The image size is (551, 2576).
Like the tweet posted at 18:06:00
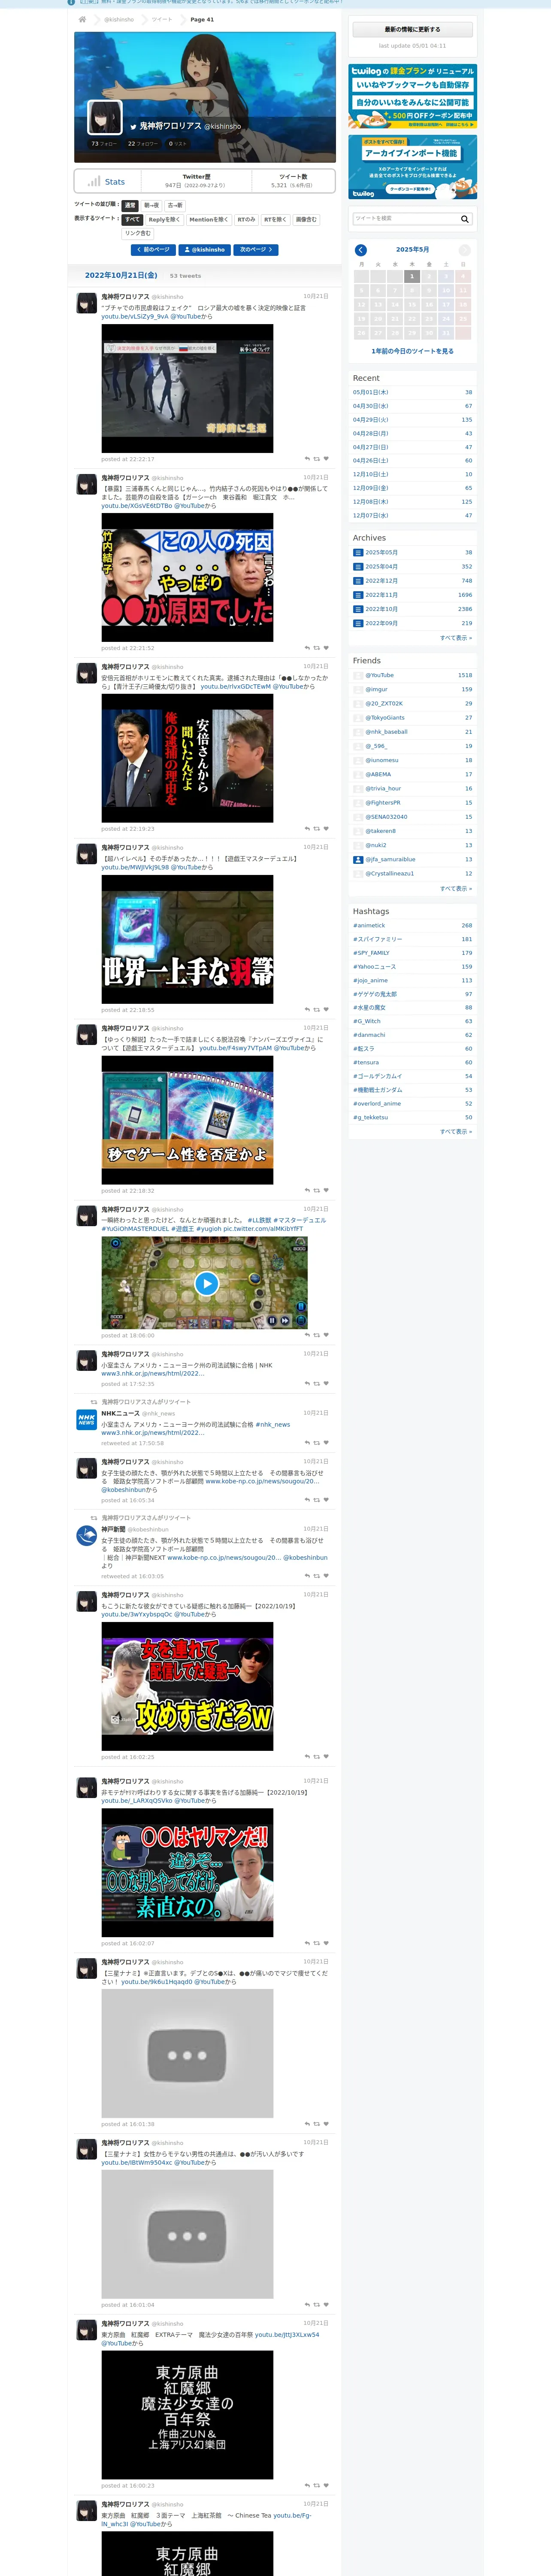[x=326, y=1335]
